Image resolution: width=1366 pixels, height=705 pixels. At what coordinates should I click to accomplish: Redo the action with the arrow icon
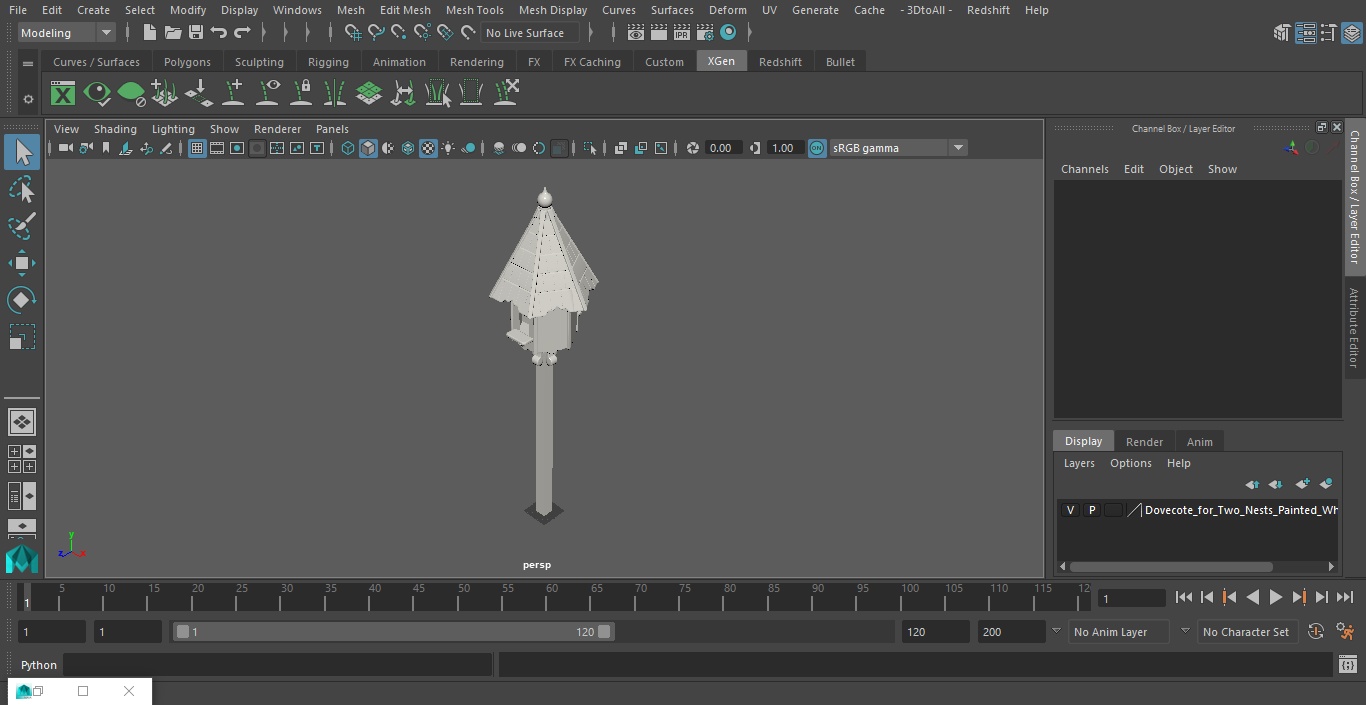242,33
